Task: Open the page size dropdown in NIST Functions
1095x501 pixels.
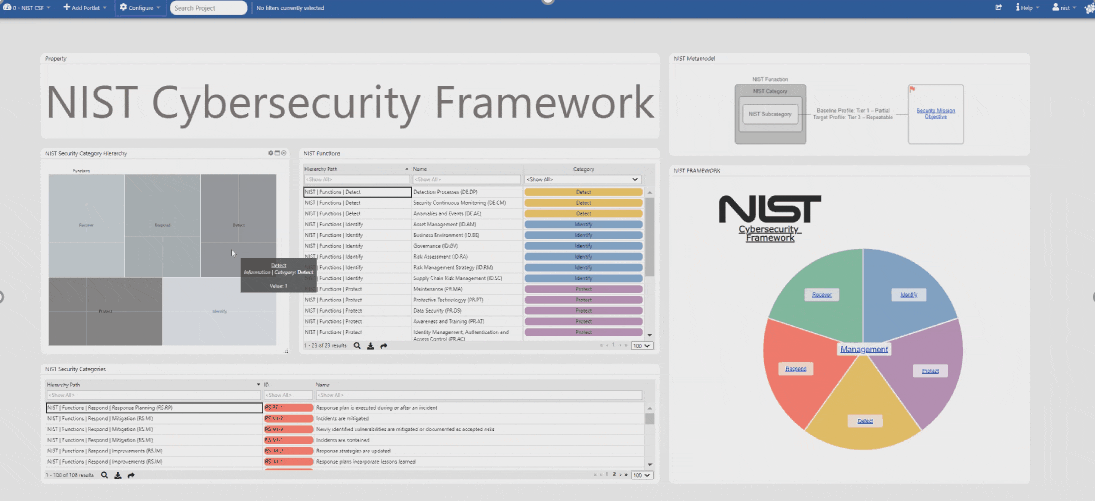Action: 641,346
